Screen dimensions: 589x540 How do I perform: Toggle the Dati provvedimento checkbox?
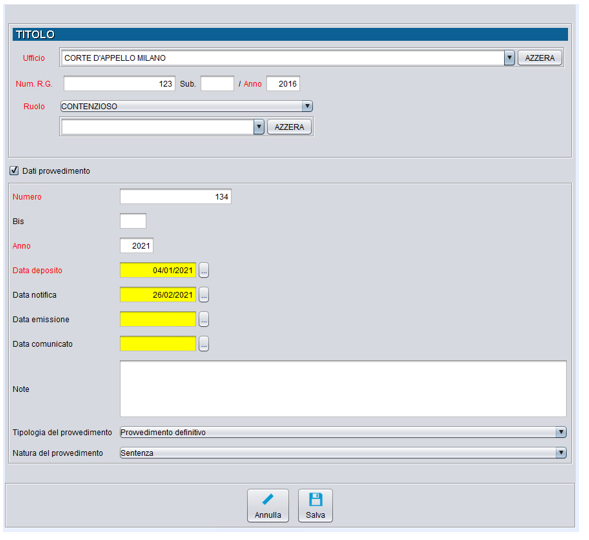coord(14,170)
